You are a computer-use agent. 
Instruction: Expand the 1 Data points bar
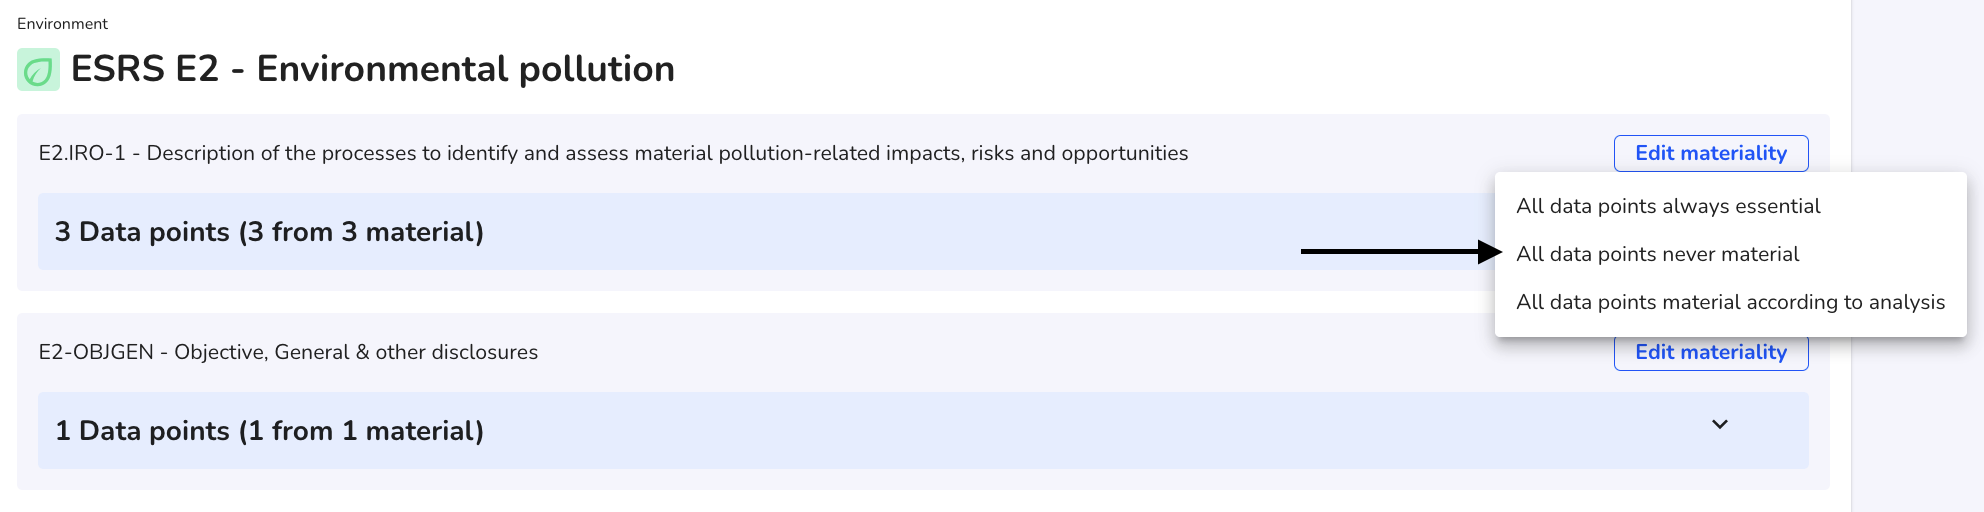click(x=923, y=430)
